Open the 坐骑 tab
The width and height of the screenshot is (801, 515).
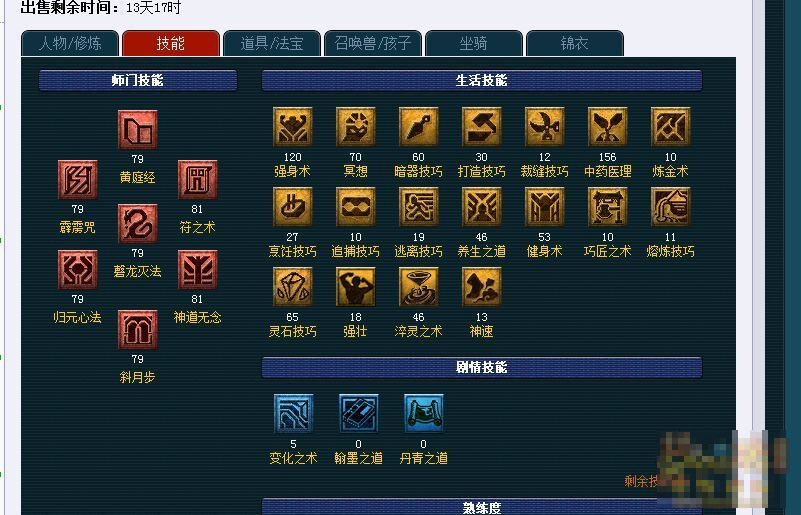pyautogui.click(x=474, y=43)
